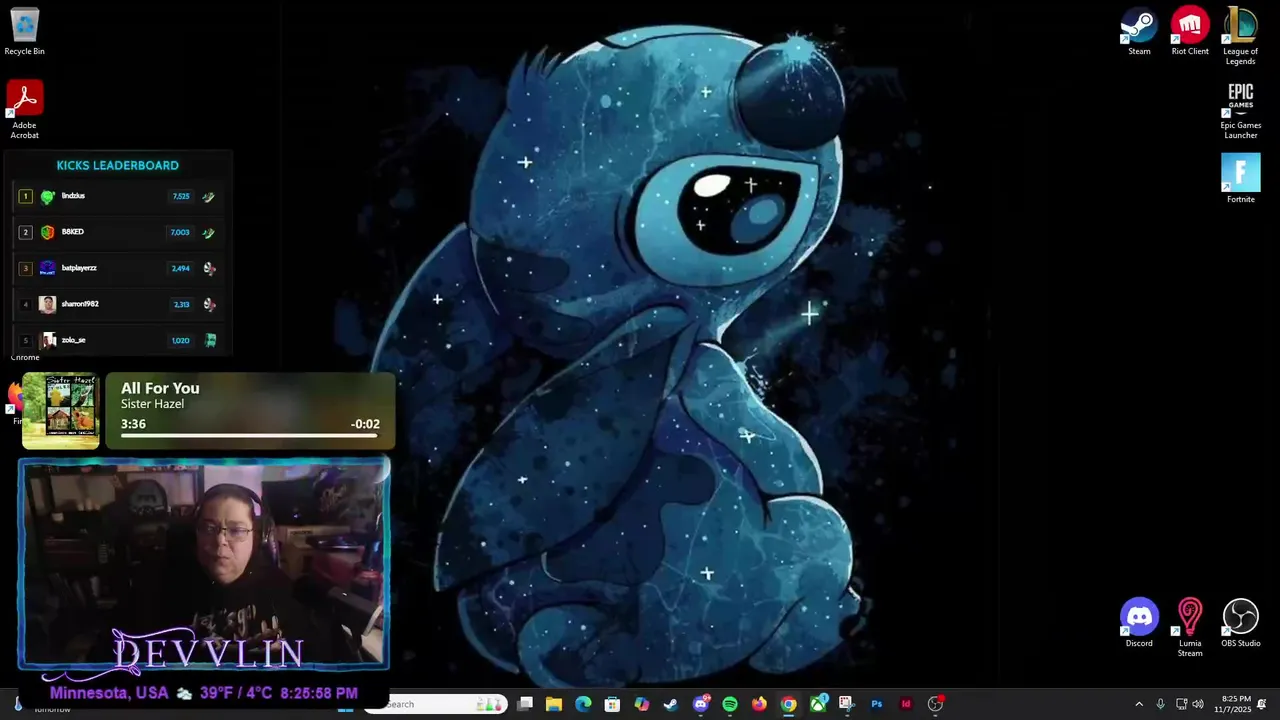This screenshot has height=720, width=1280.
Task: Open the volume speaker tray icon
Action: [x=1198, y=704]
